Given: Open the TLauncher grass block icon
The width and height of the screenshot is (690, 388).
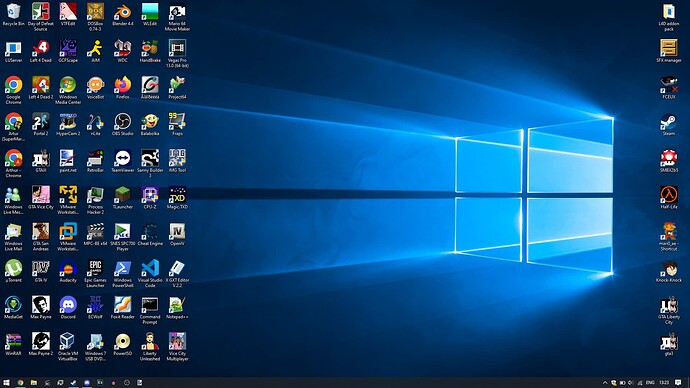Looking at the screenshot, I should (123, 198).
